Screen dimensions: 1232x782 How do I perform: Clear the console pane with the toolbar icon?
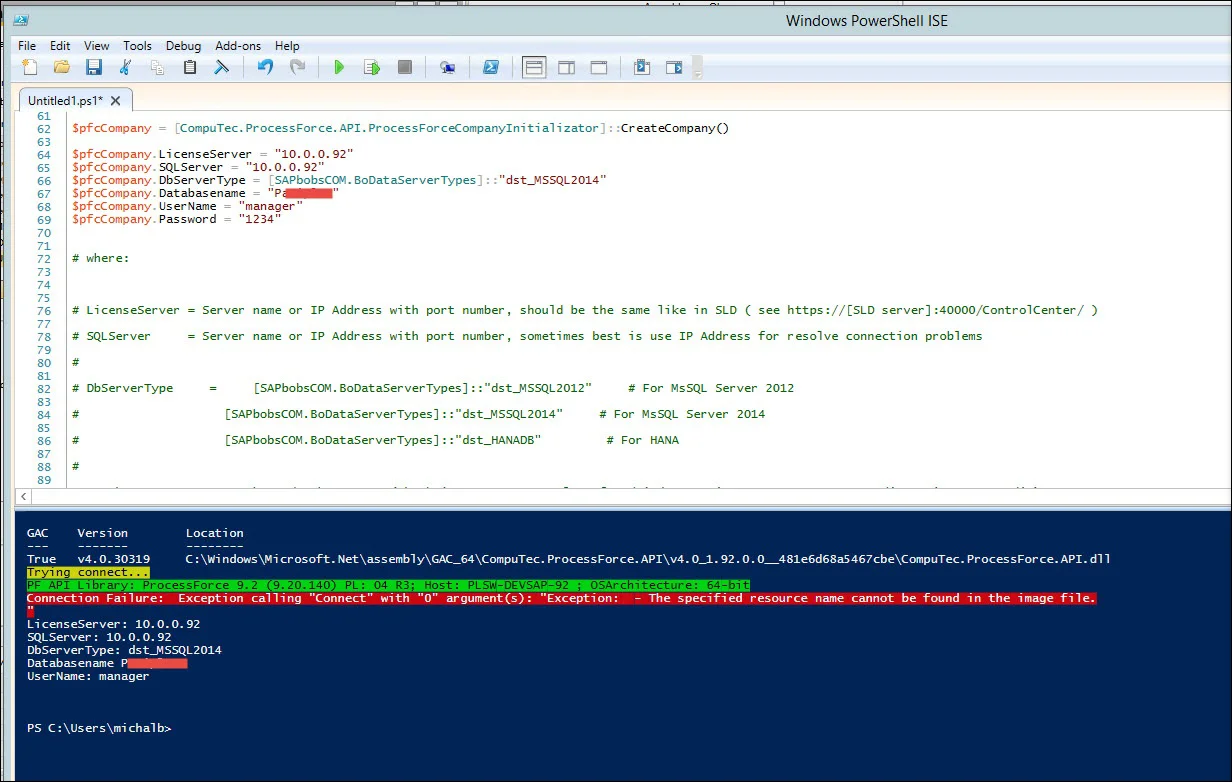[x=222, y=68]
